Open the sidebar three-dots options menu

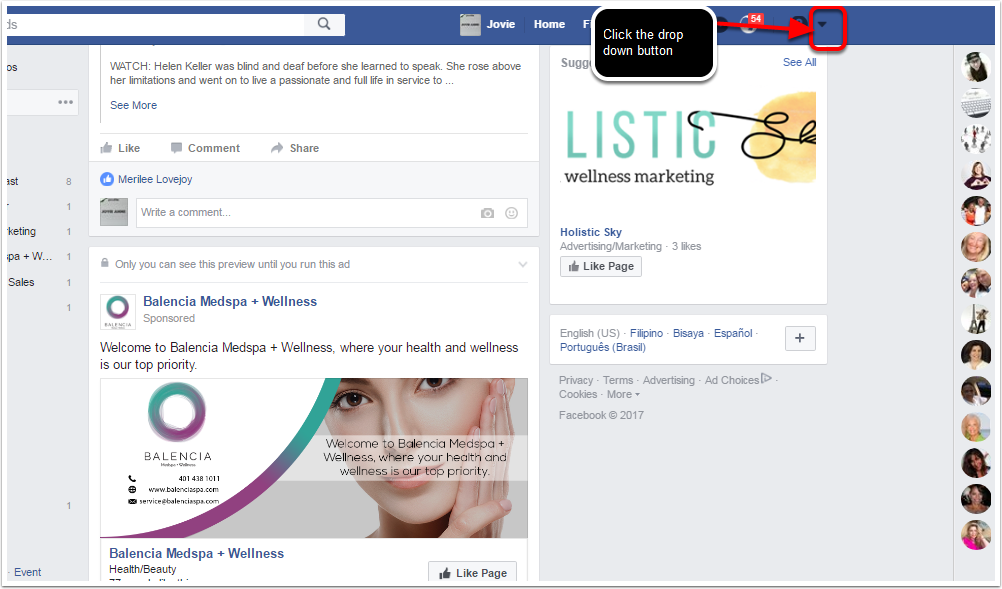click(x=65, y=102)
